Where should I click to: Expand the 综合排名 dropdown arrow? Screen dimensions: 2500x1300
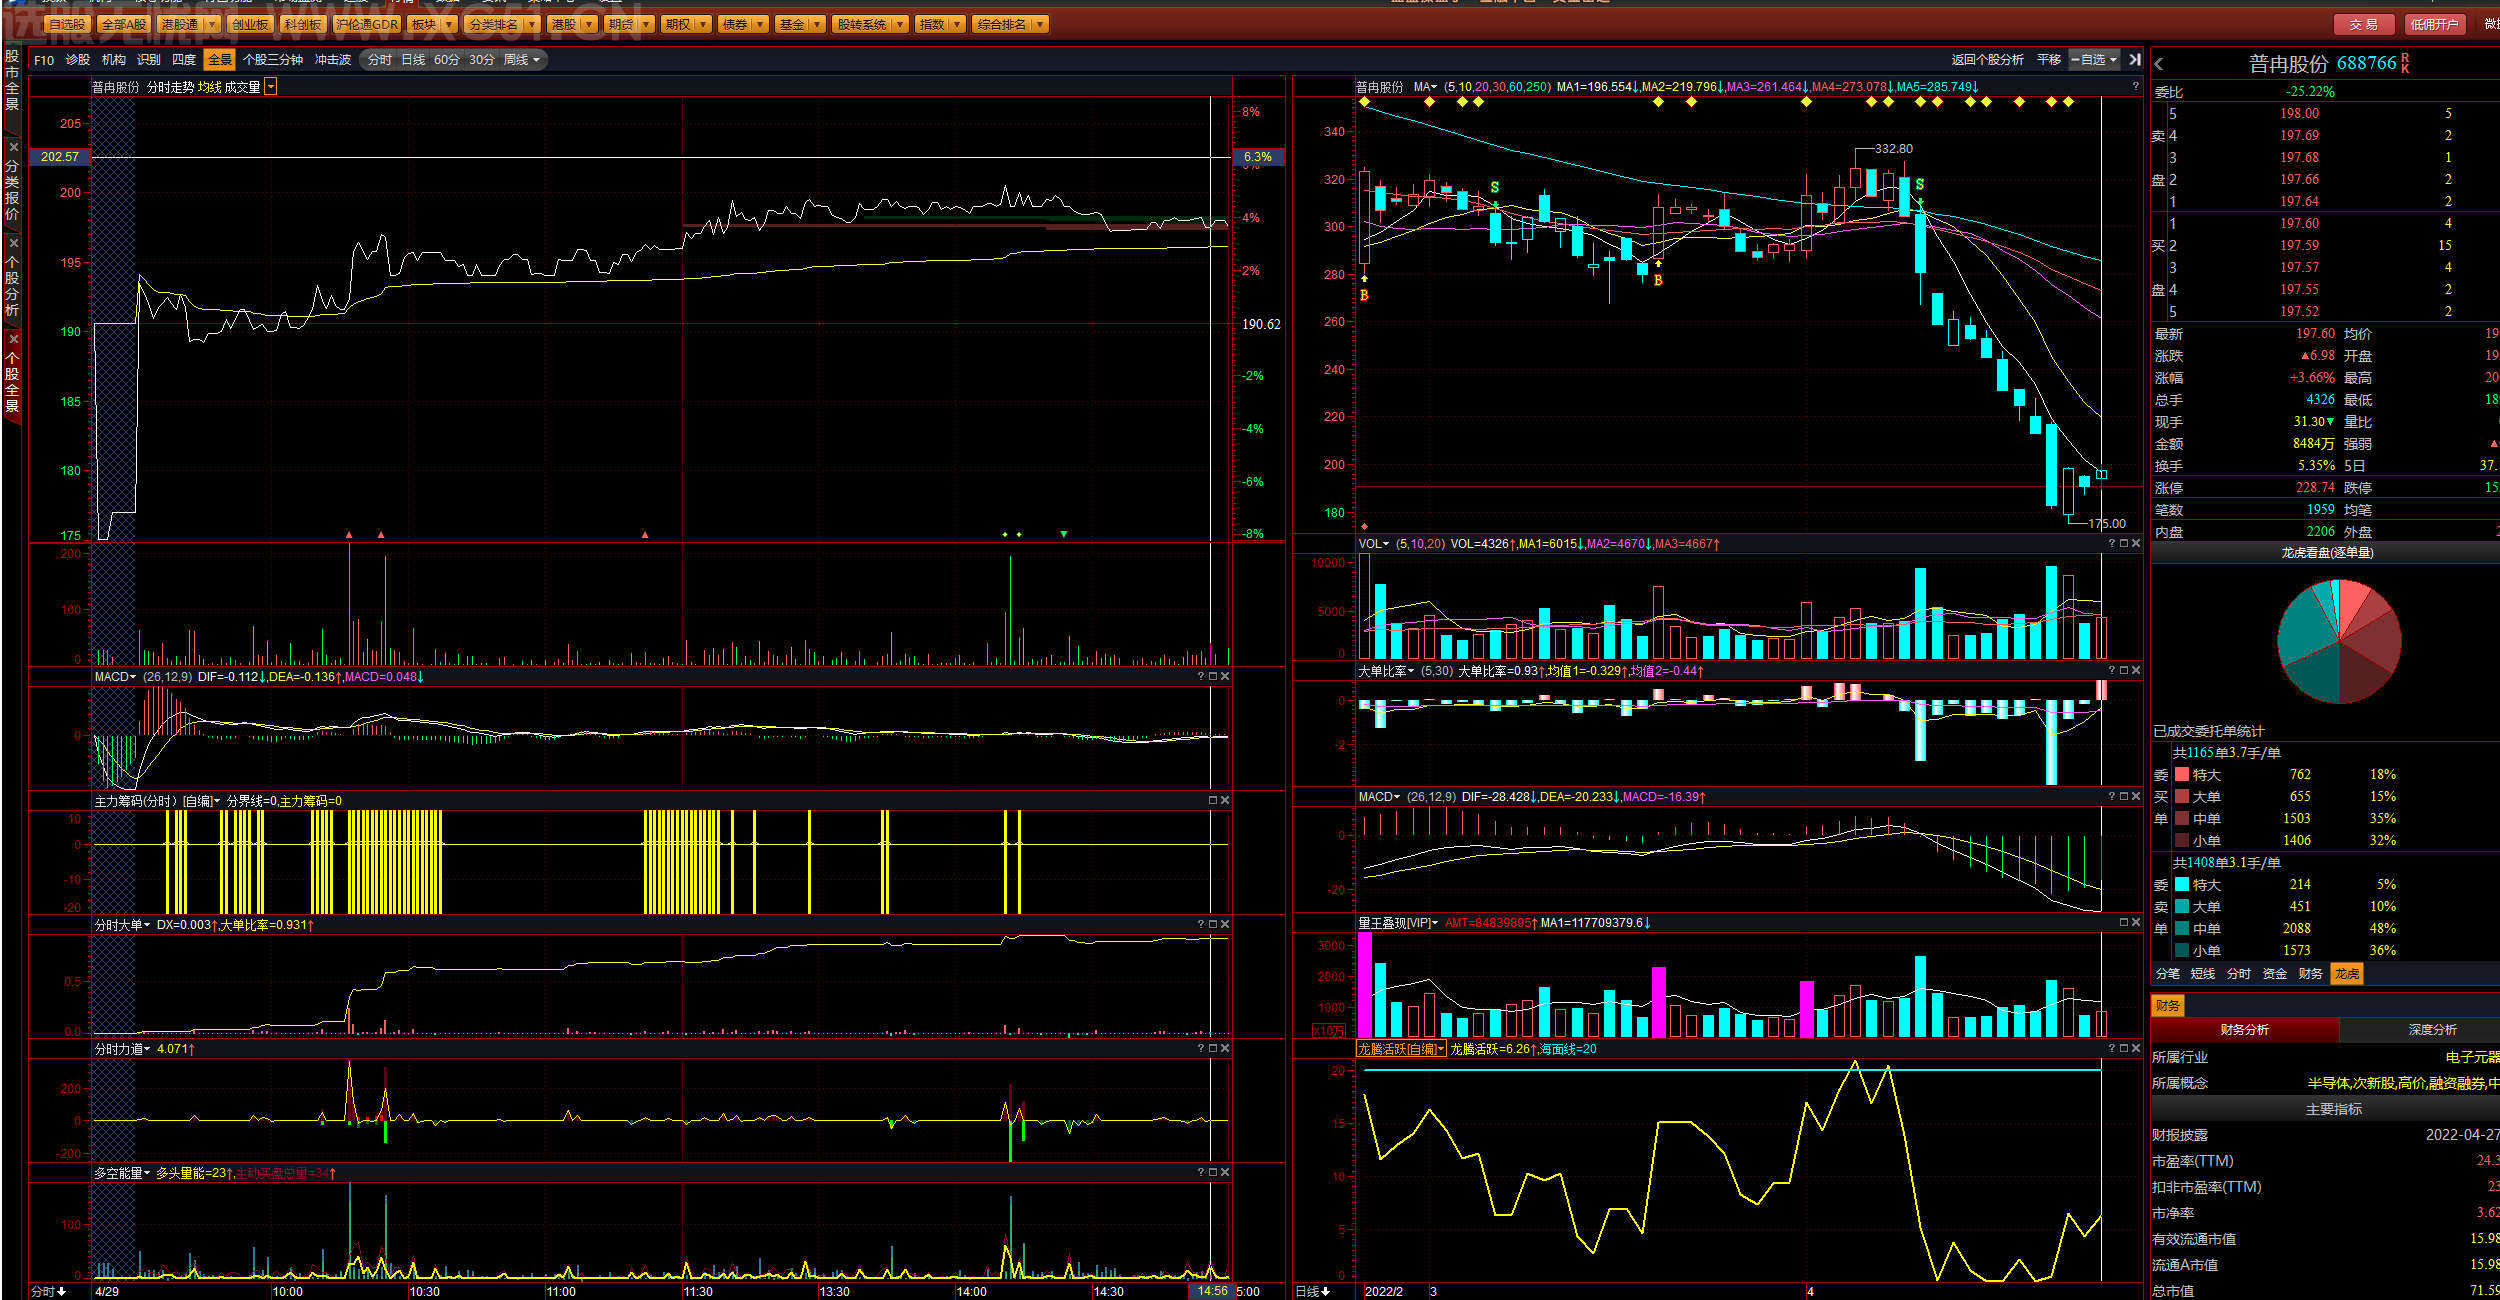tap(1040, 24)
